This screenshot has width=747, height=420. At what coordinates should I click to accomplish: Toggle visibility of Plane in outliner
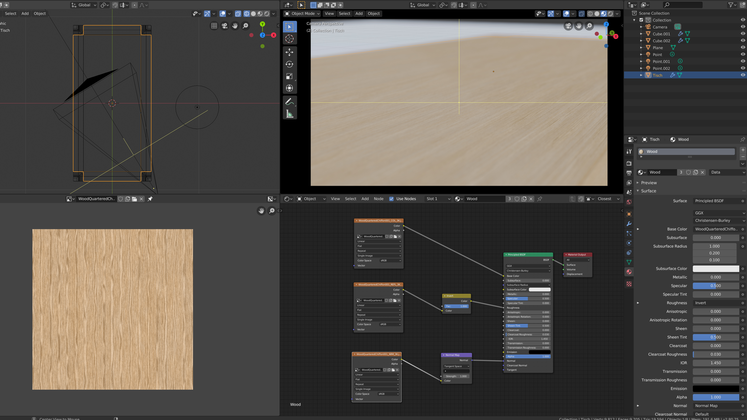coord(742,47)
